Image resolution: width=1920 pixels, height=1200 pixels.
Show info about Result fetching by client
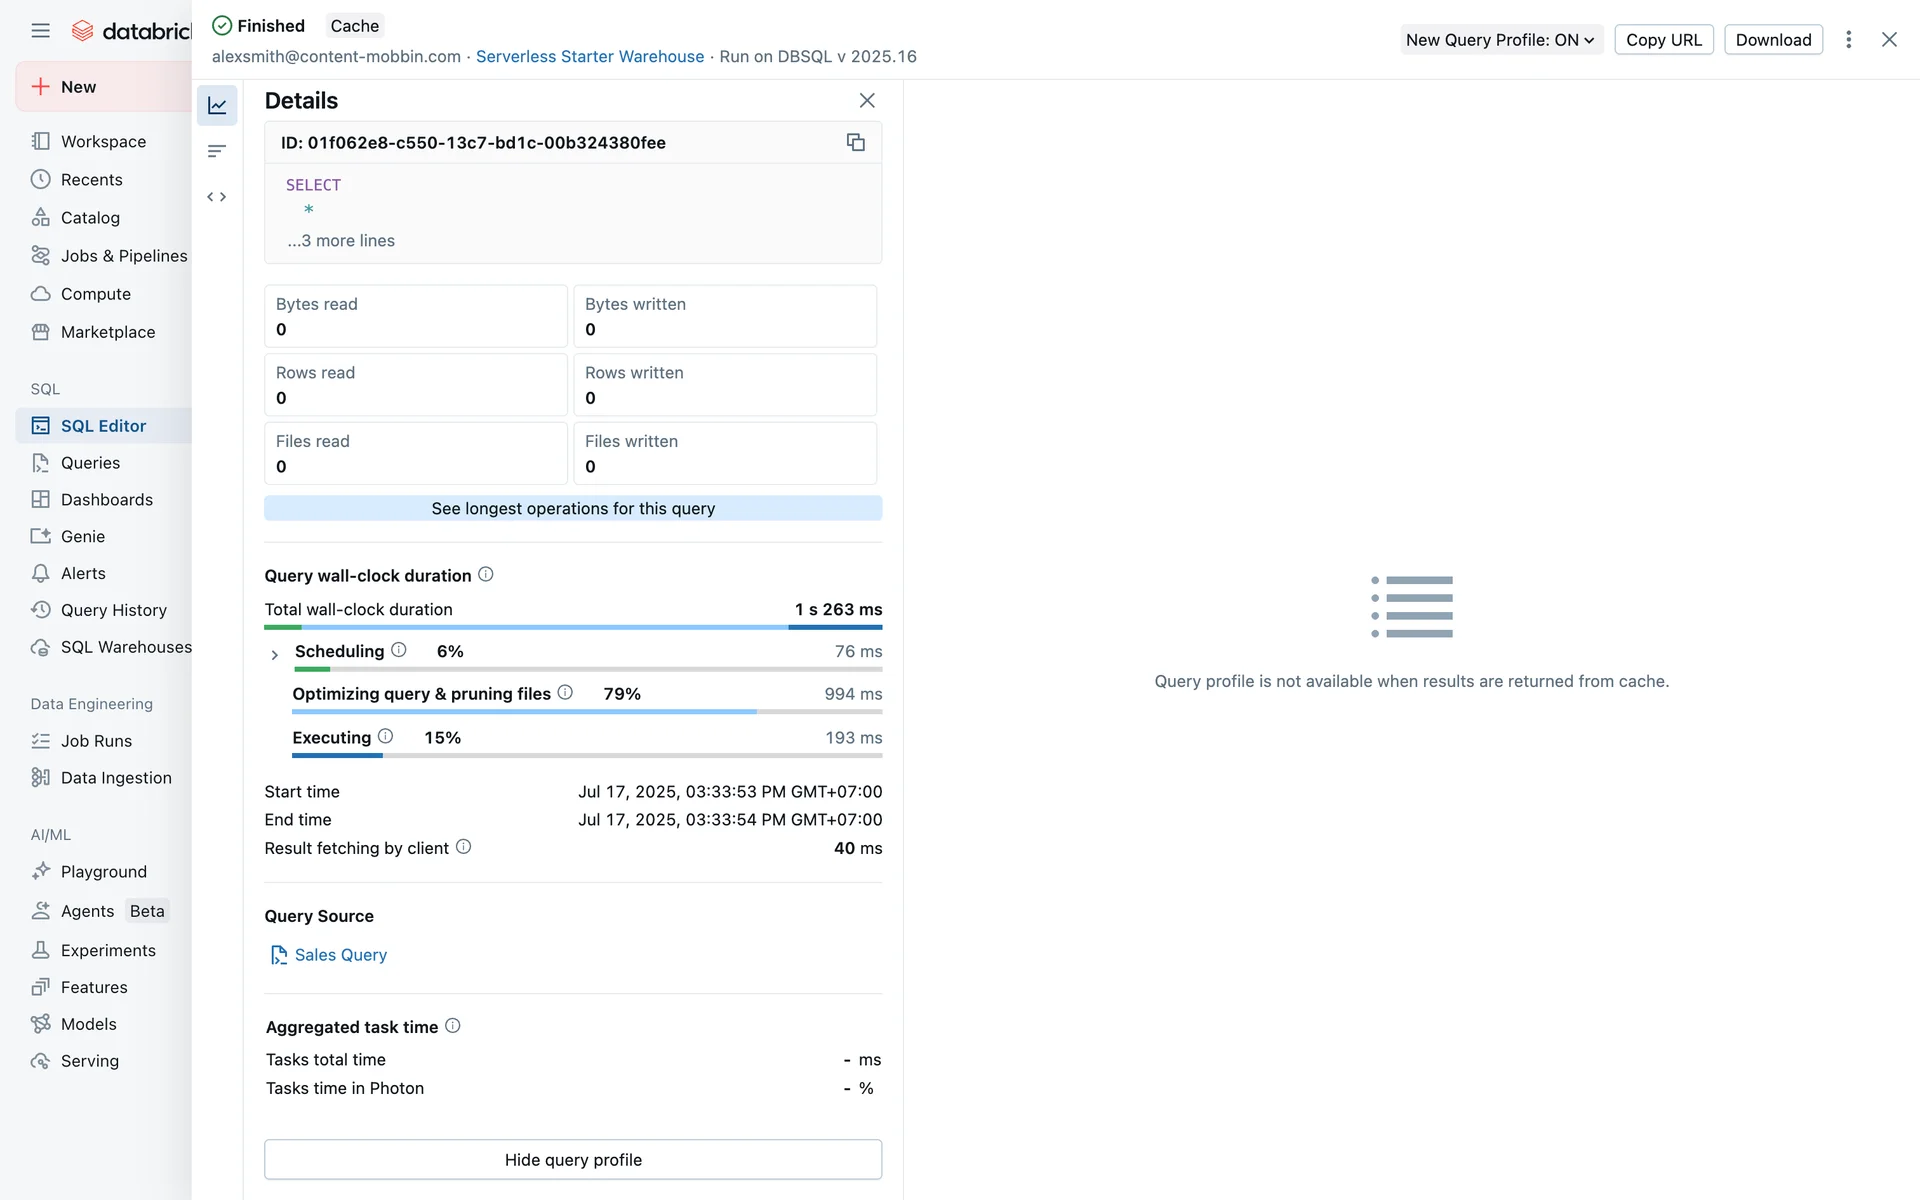(x=464, y=847)
